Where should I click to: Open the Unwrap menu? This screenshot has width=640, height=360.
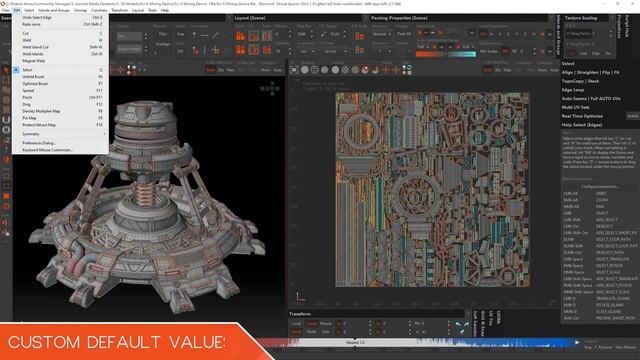point(80,10)
